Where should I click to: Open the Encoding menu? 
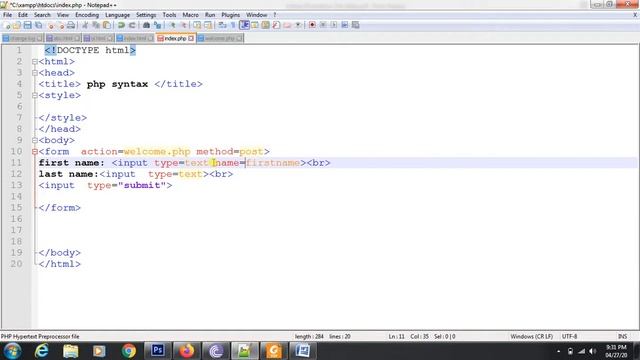coord(87,15)
